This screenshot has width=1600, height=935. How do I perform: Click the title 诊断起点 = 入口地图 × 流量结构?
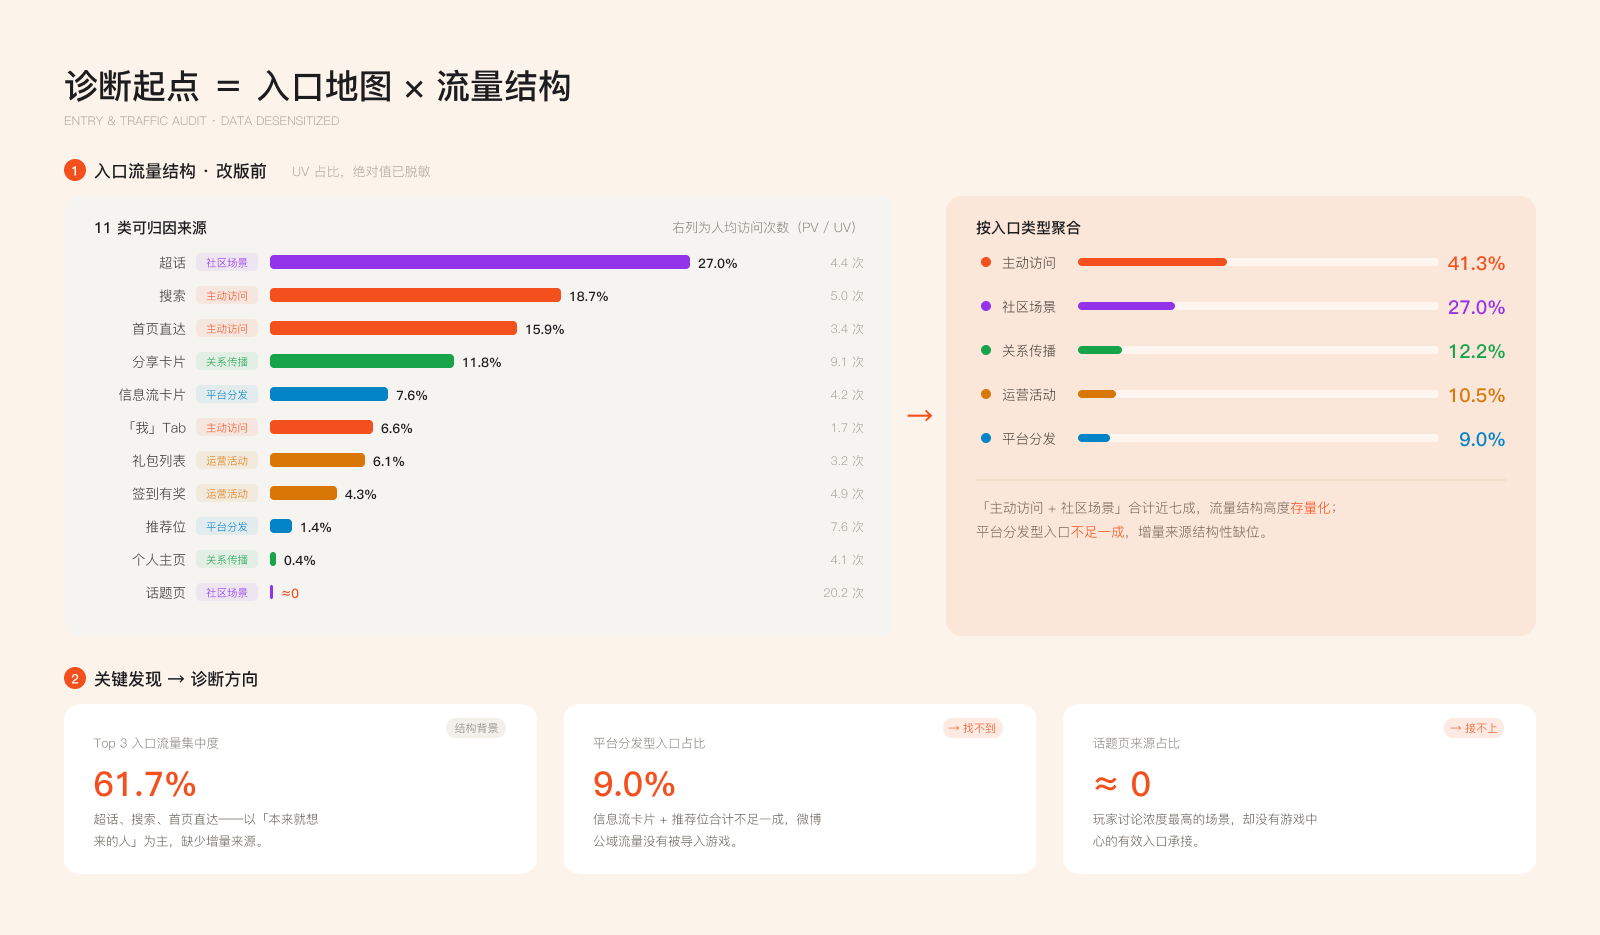point(318,86)
